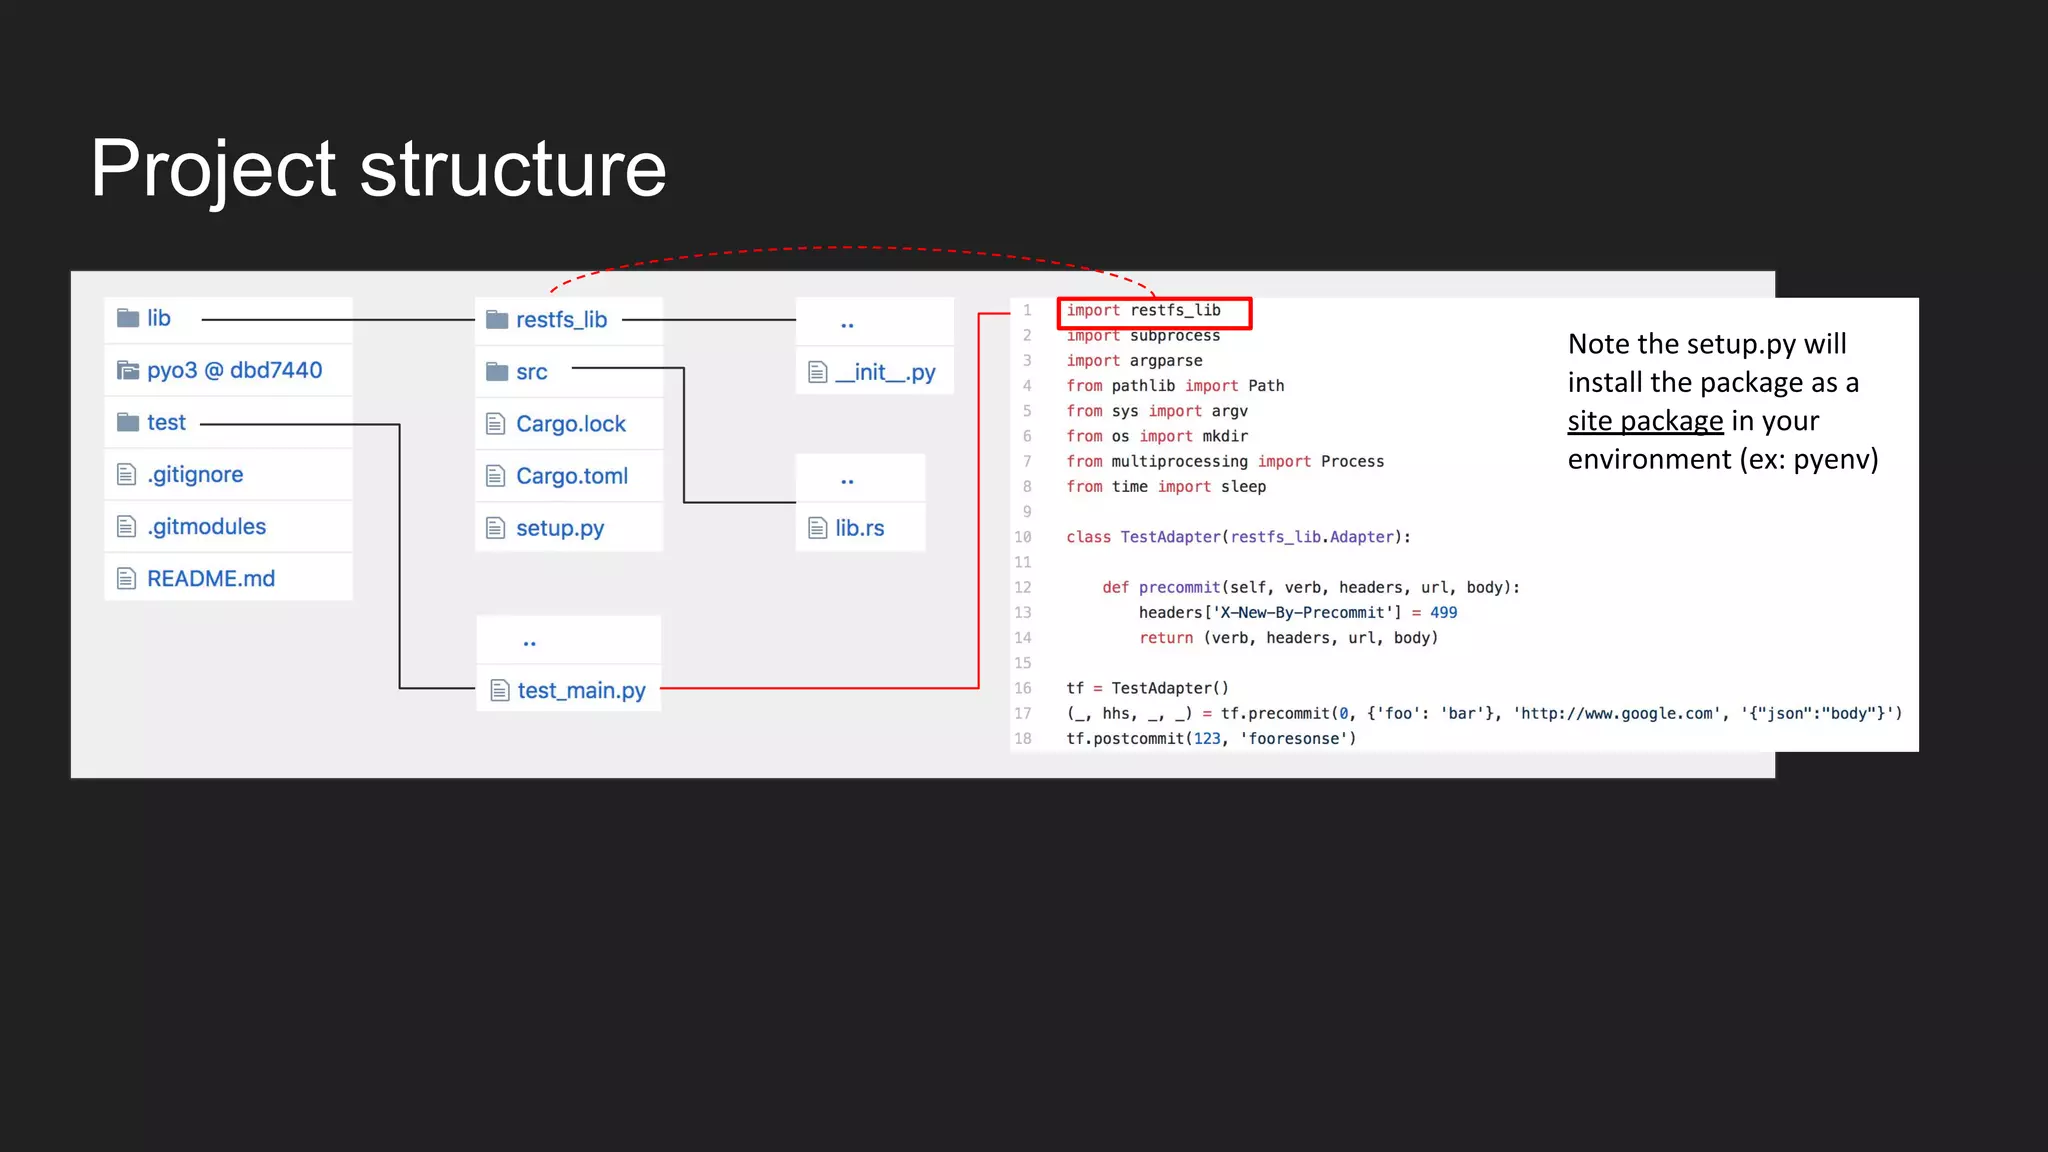The height and width of the screenshot is (1152, 2048).
Task: Open the README.md file link
Action: (211, 578)
